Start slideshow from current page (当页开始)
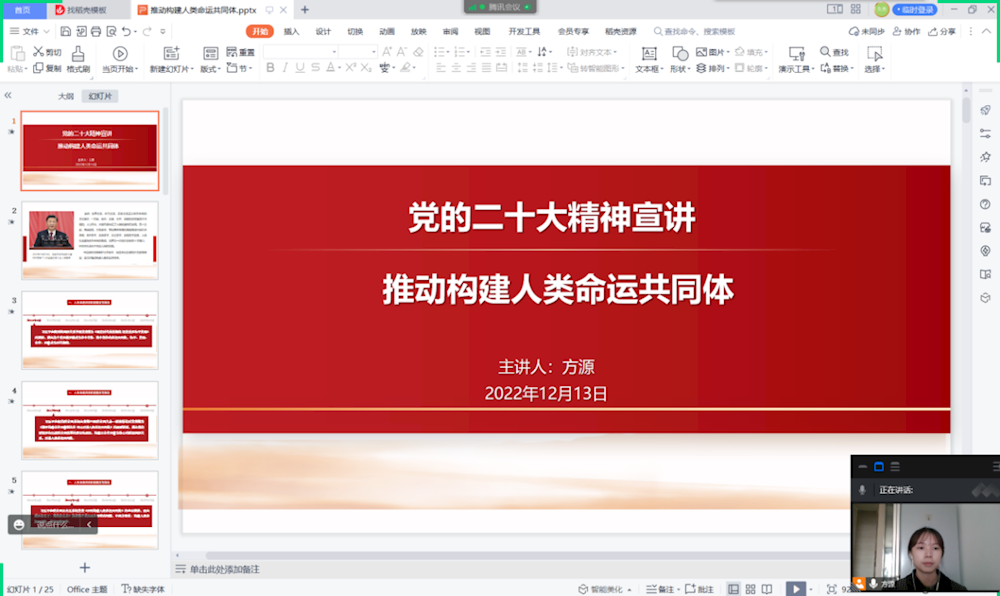 [119, 56]
